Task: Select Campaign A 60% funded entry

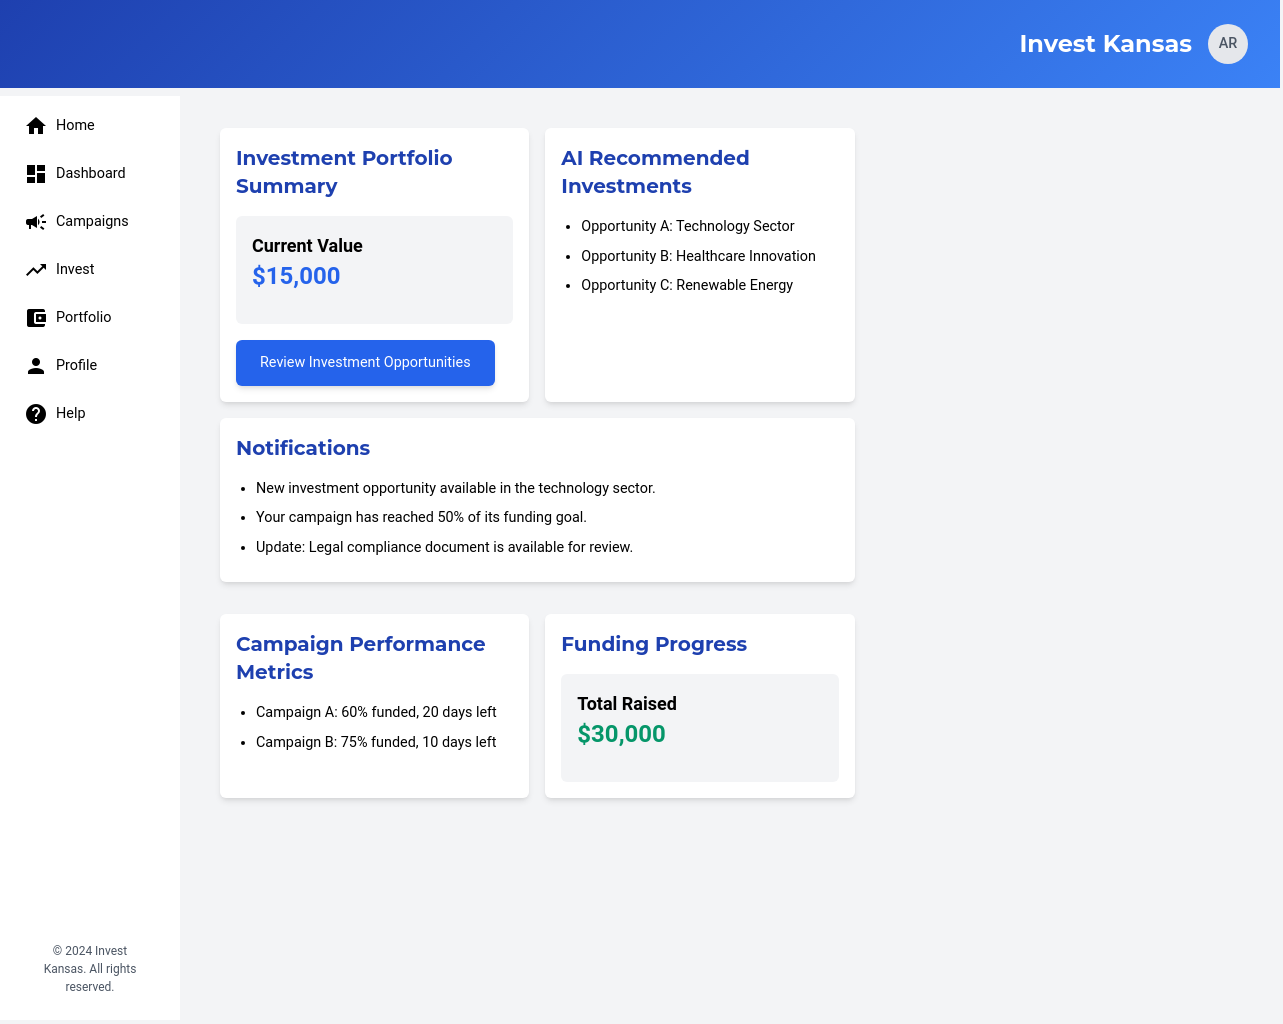Action: pos(376,712)
